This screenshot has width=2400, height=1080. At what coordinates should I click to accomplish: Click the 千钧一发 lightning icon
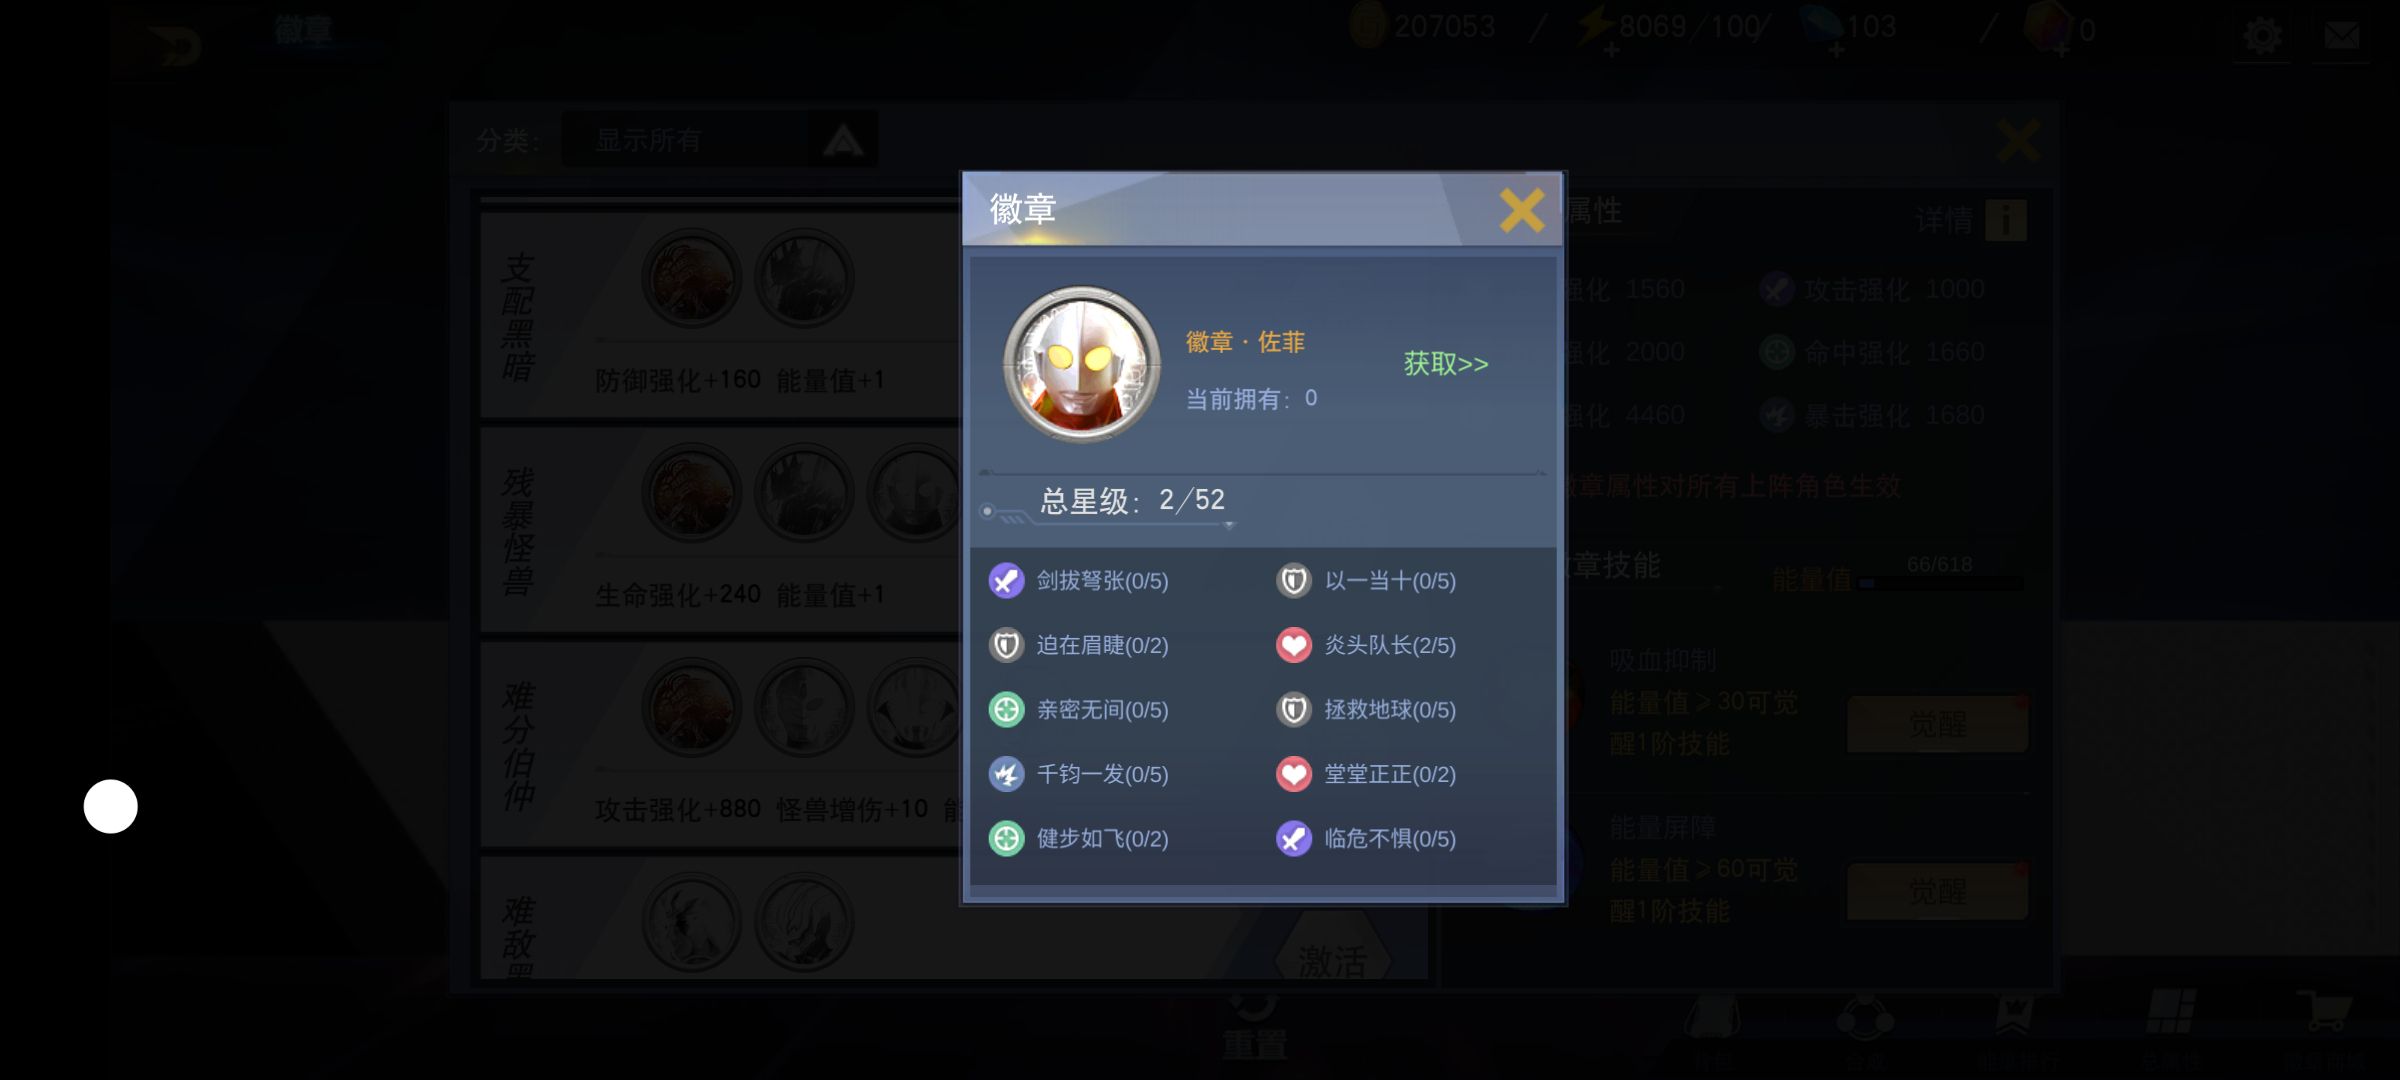[x=1006, y=774]
